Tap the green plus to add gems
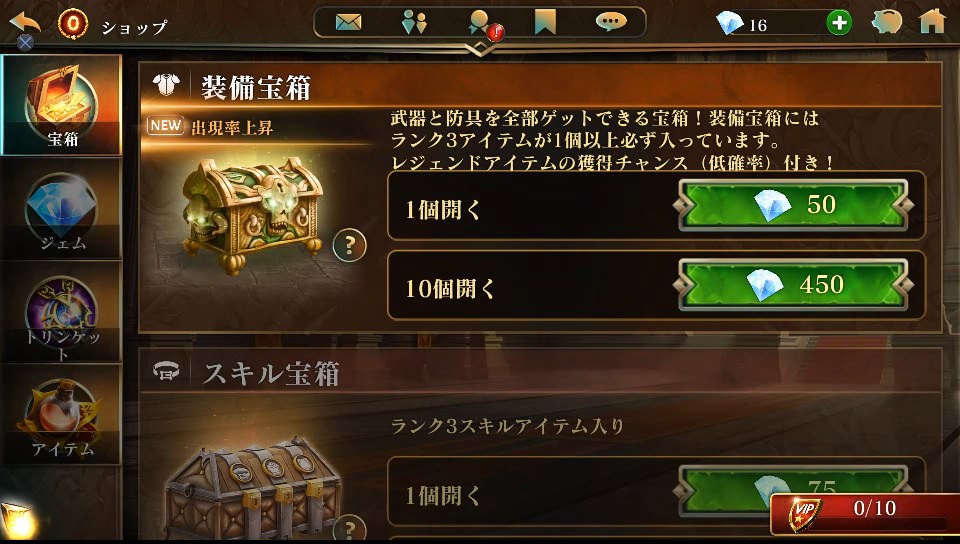Screen dimensions: 960x544 pos(839,23)
